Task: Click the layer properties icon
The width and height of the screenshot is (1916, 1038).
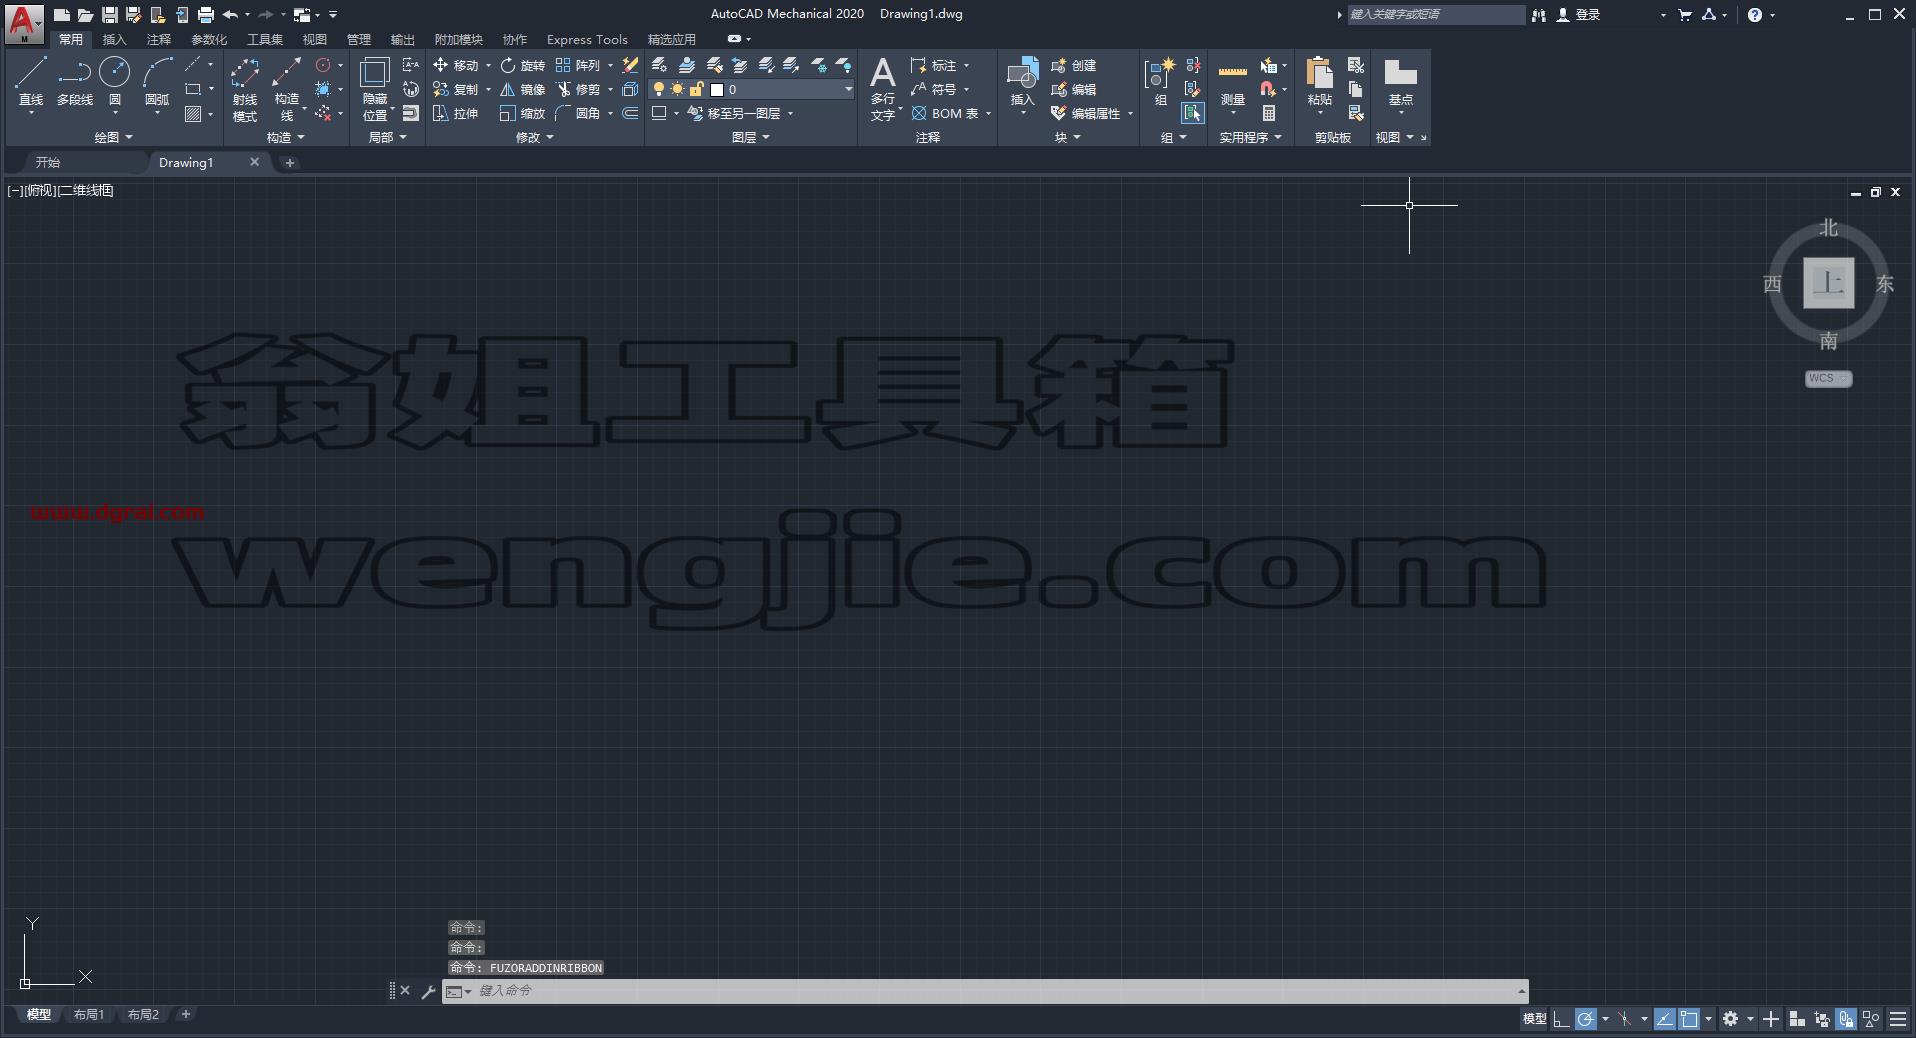Action: pyautogui.click(x=659, y=65)
